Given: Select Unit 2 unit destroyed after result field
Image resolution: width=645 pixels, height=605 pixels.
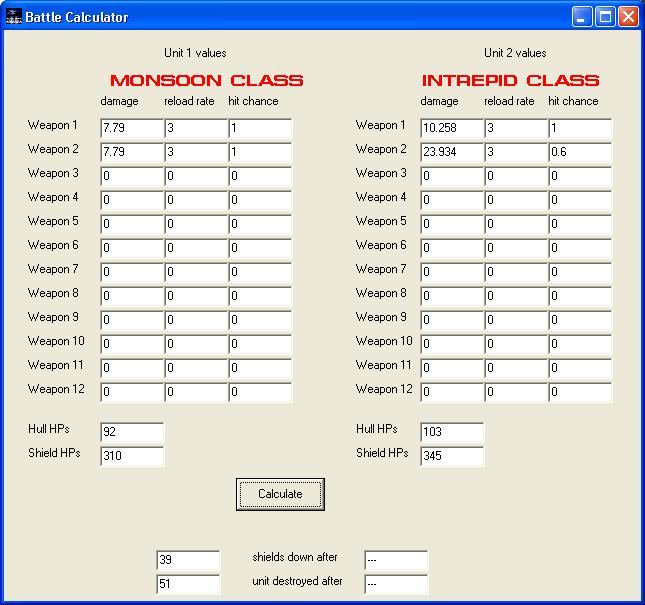Looking at the screenshot, I should (396, 584).
